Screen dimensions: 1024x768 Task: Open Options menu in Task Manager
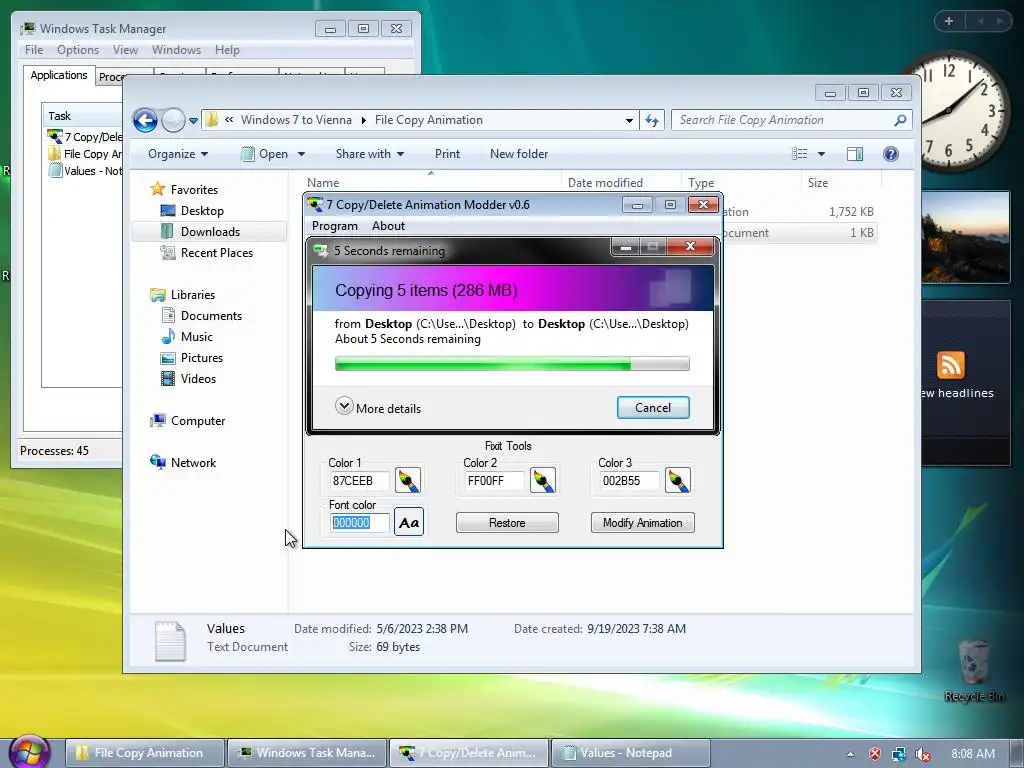pyautogui.click(x=78, y=50)
